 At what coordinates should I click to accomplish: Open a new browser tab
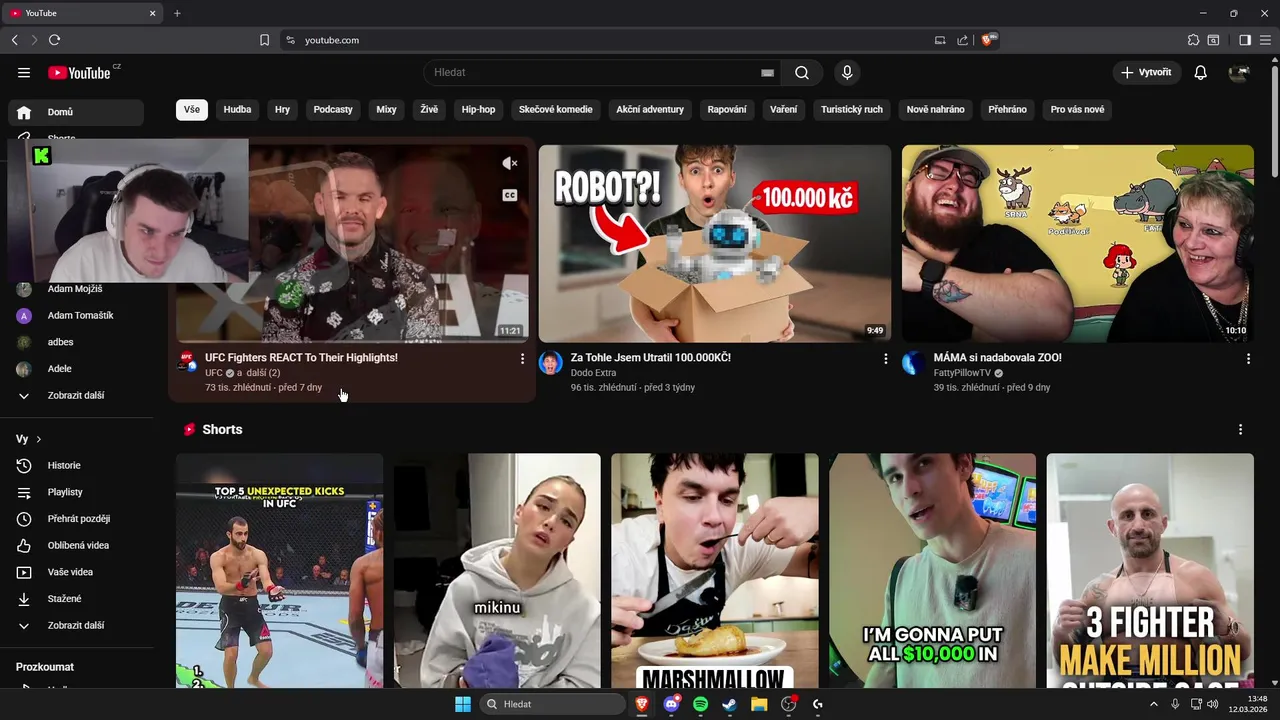pyautogui.click(x=177, y=13)
